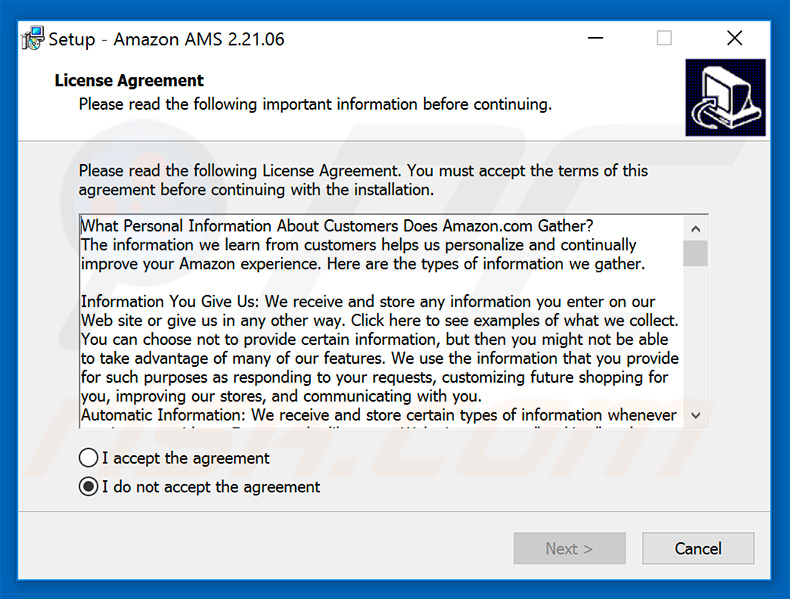Click inside the license agreement text box
Screen dimensions: 790x599
click(x=381, y=321)
